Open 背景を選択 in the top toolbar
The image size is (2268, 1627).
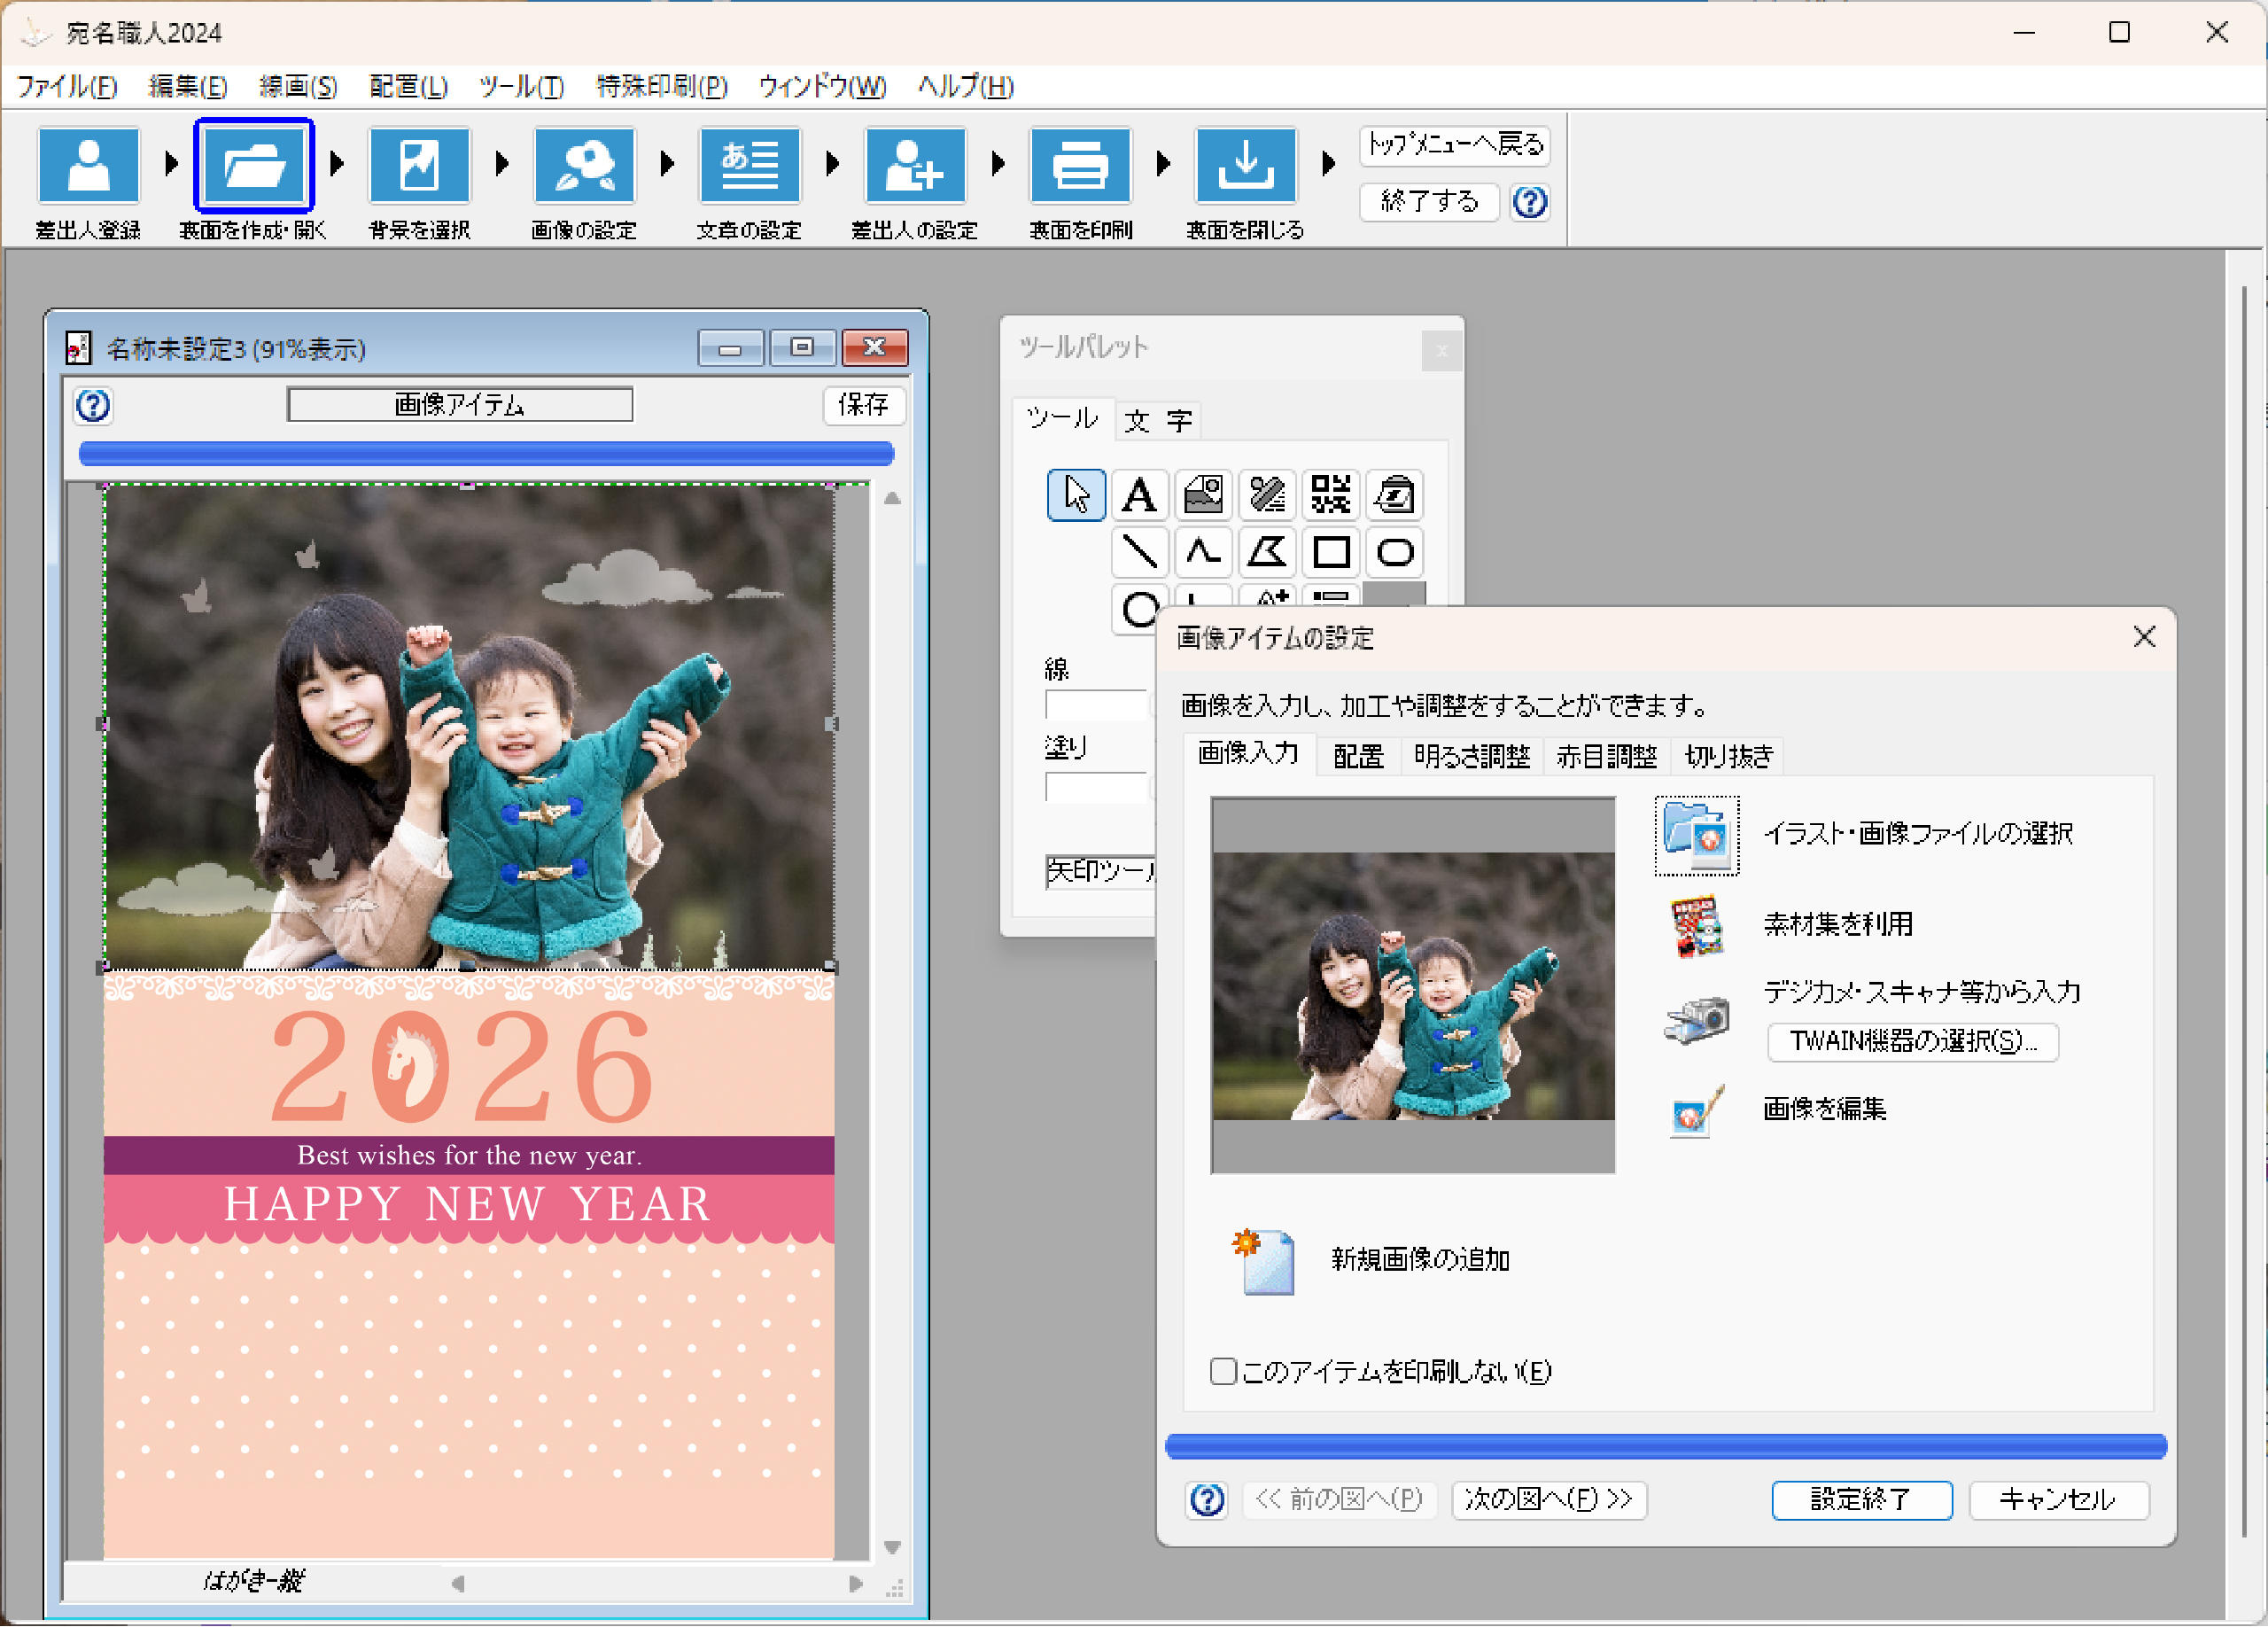tap(418, 165)
